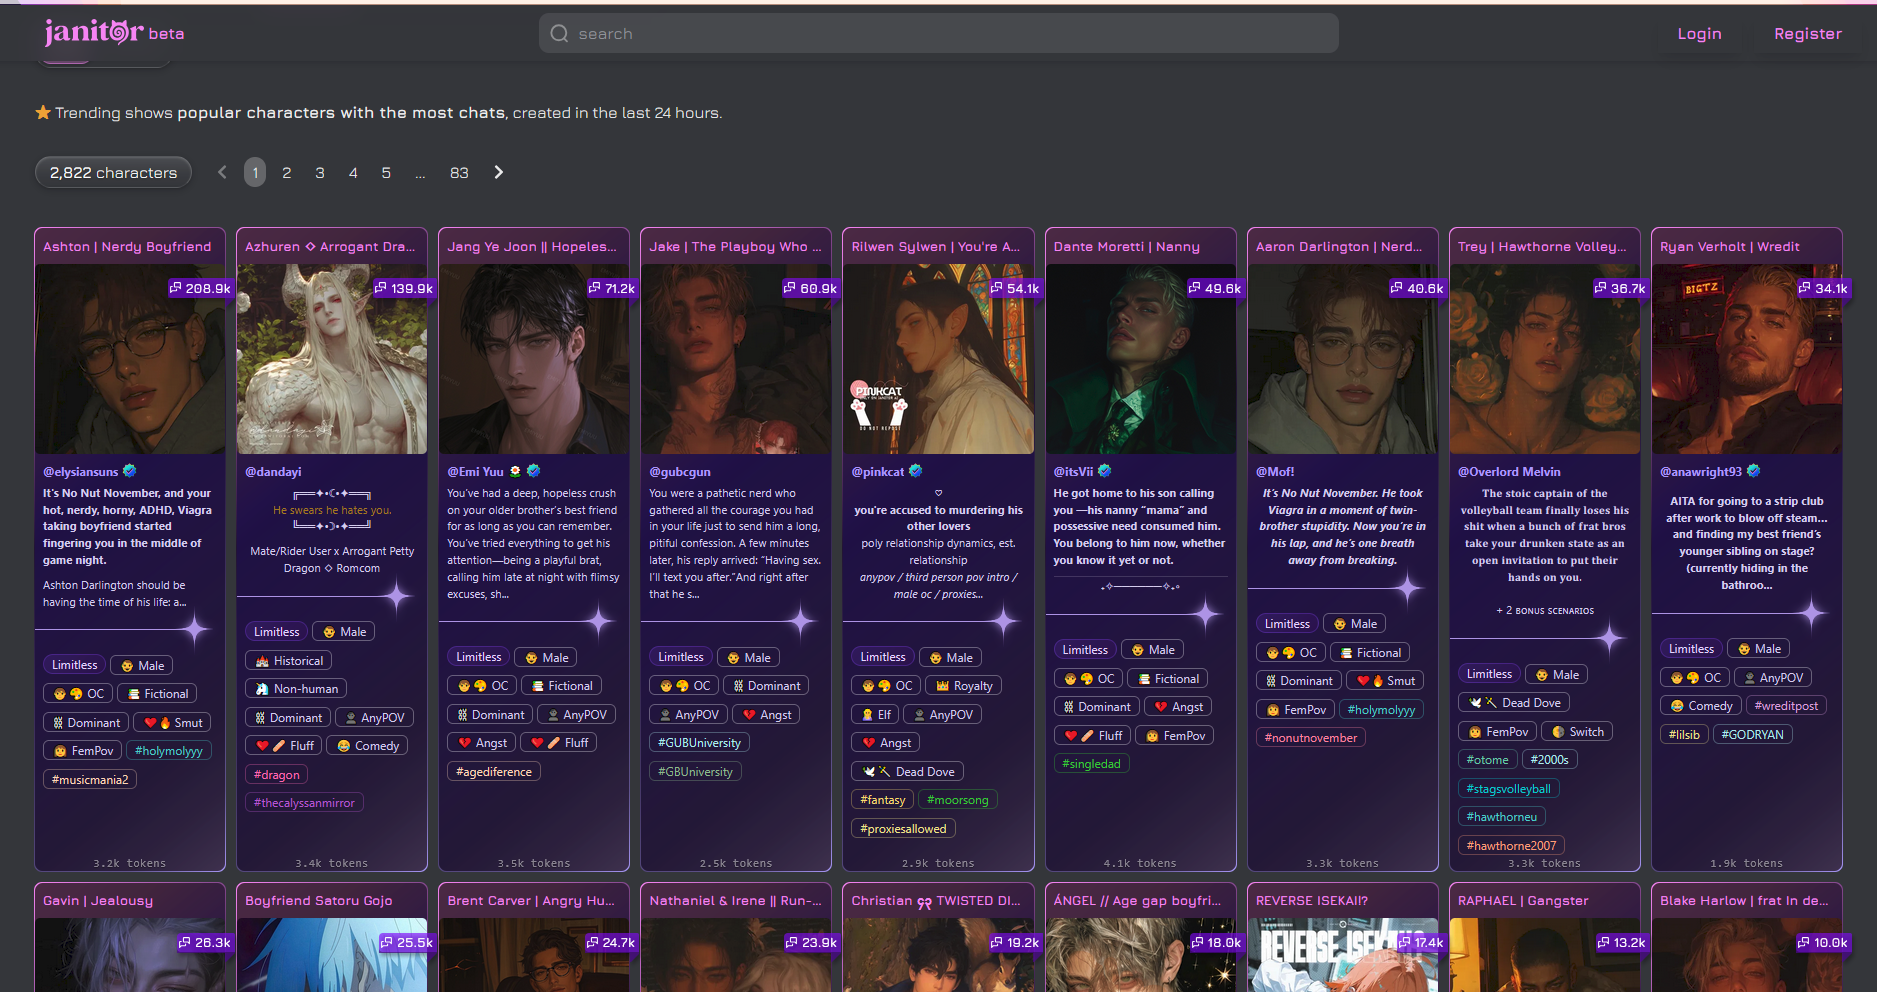Go to page 2
This screenshot has height=992, width=1877.
coord(287,172)
